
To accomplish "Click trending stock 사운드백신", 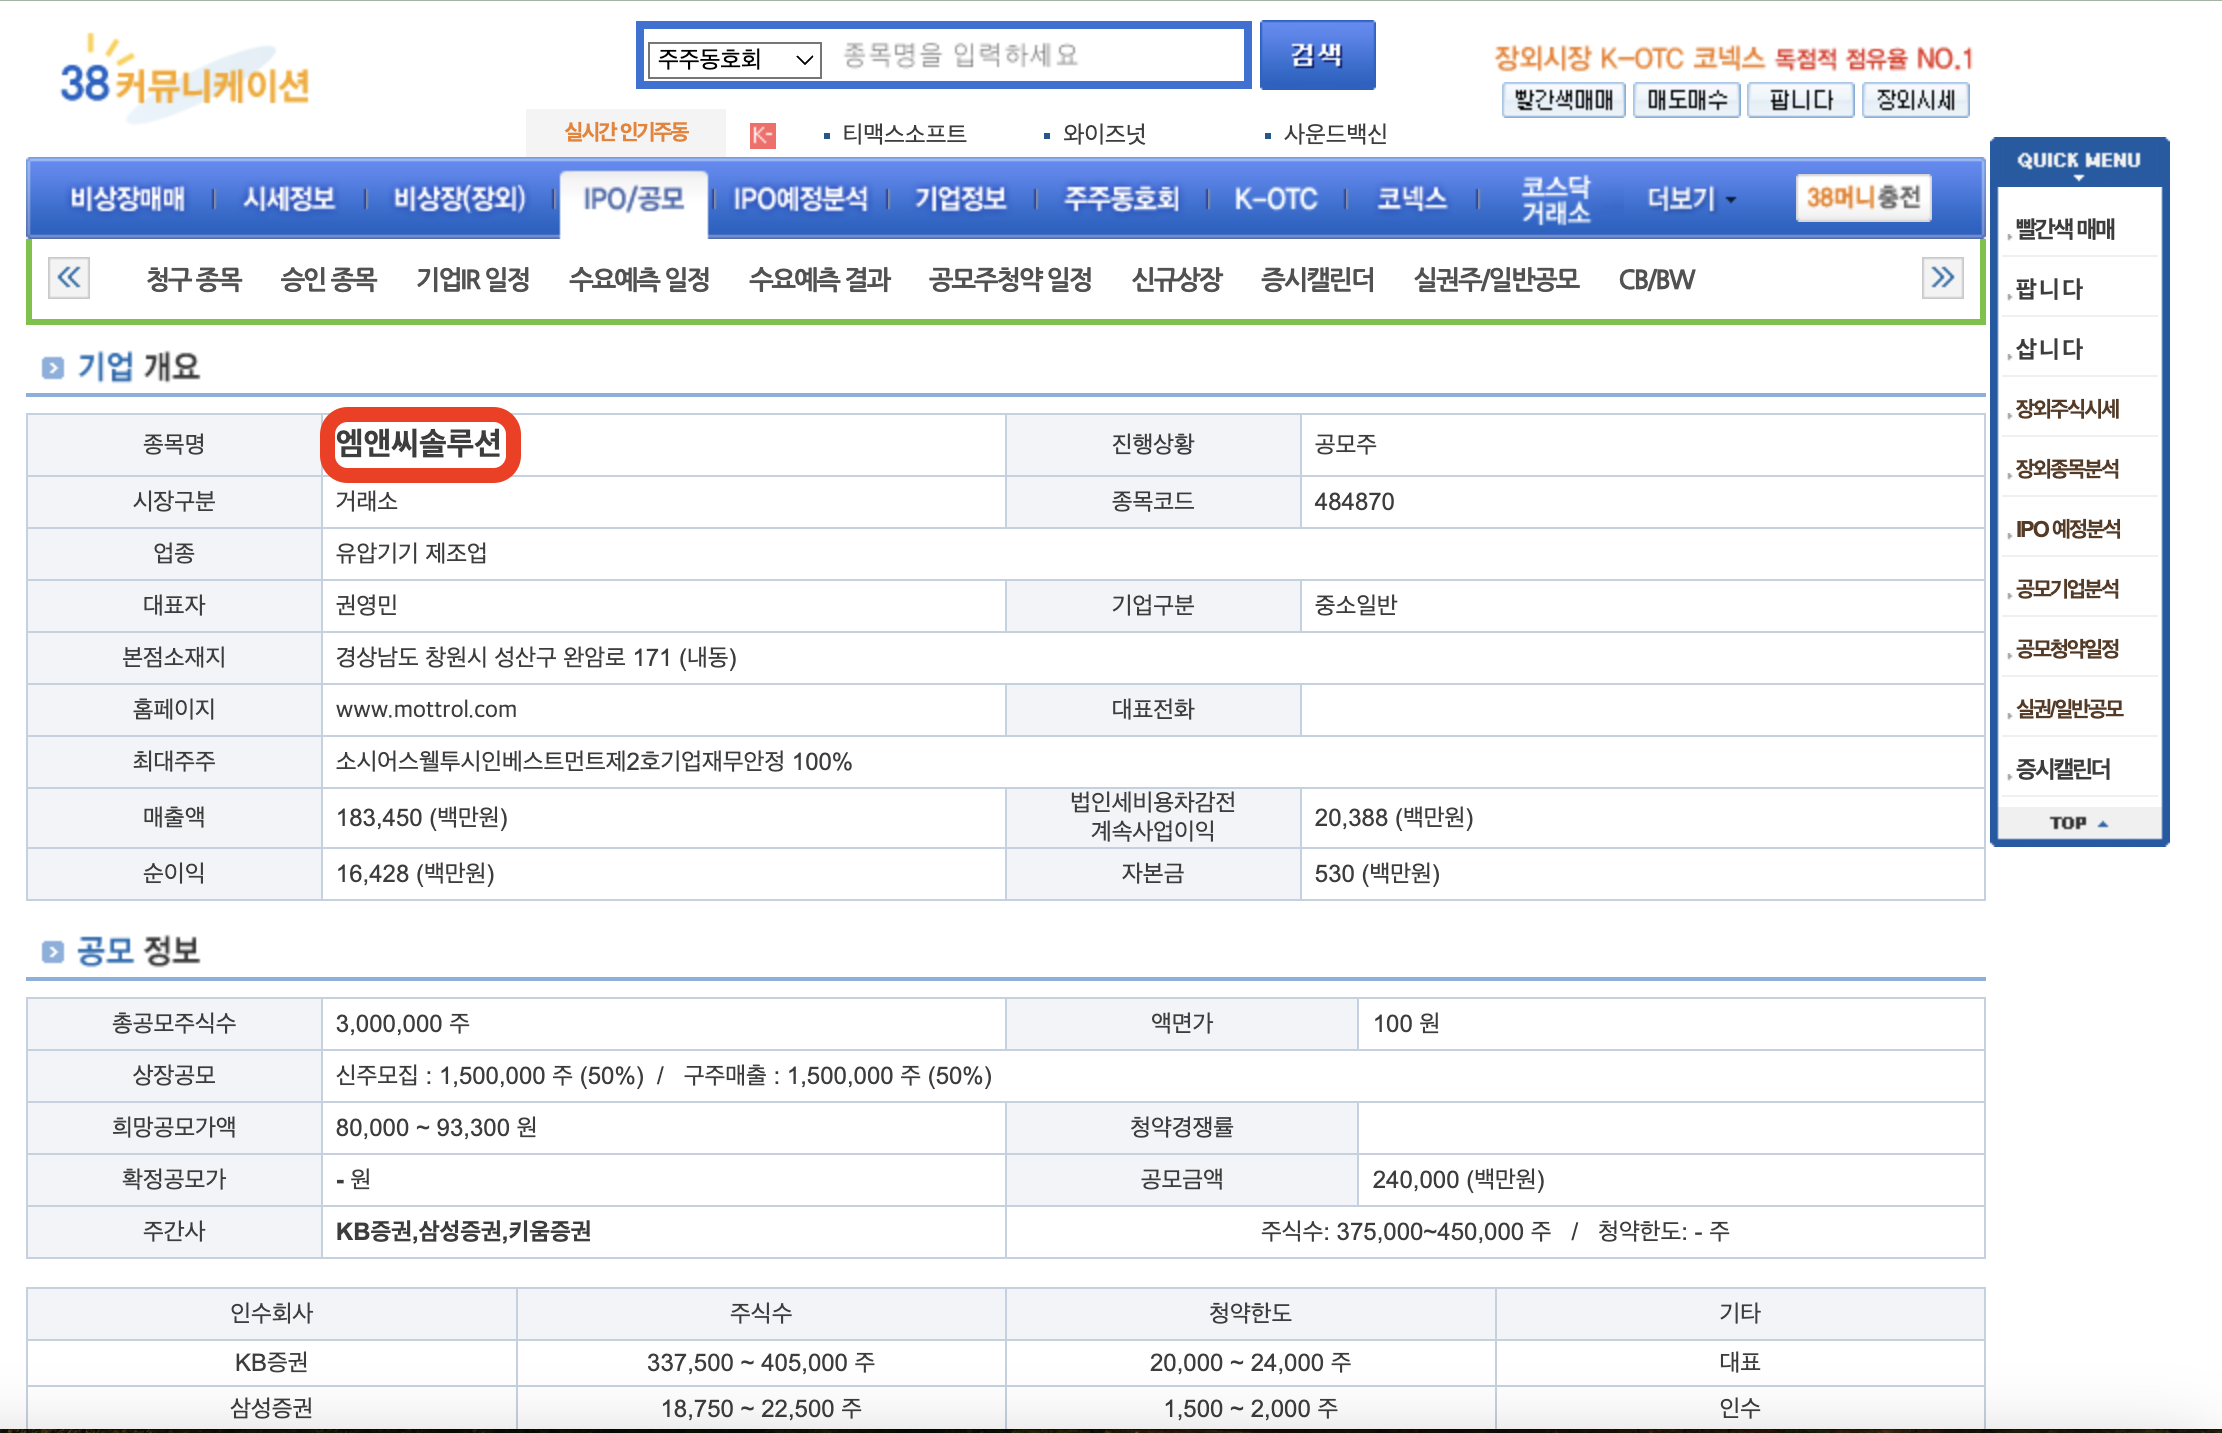I will click(x=1335, y=134).
